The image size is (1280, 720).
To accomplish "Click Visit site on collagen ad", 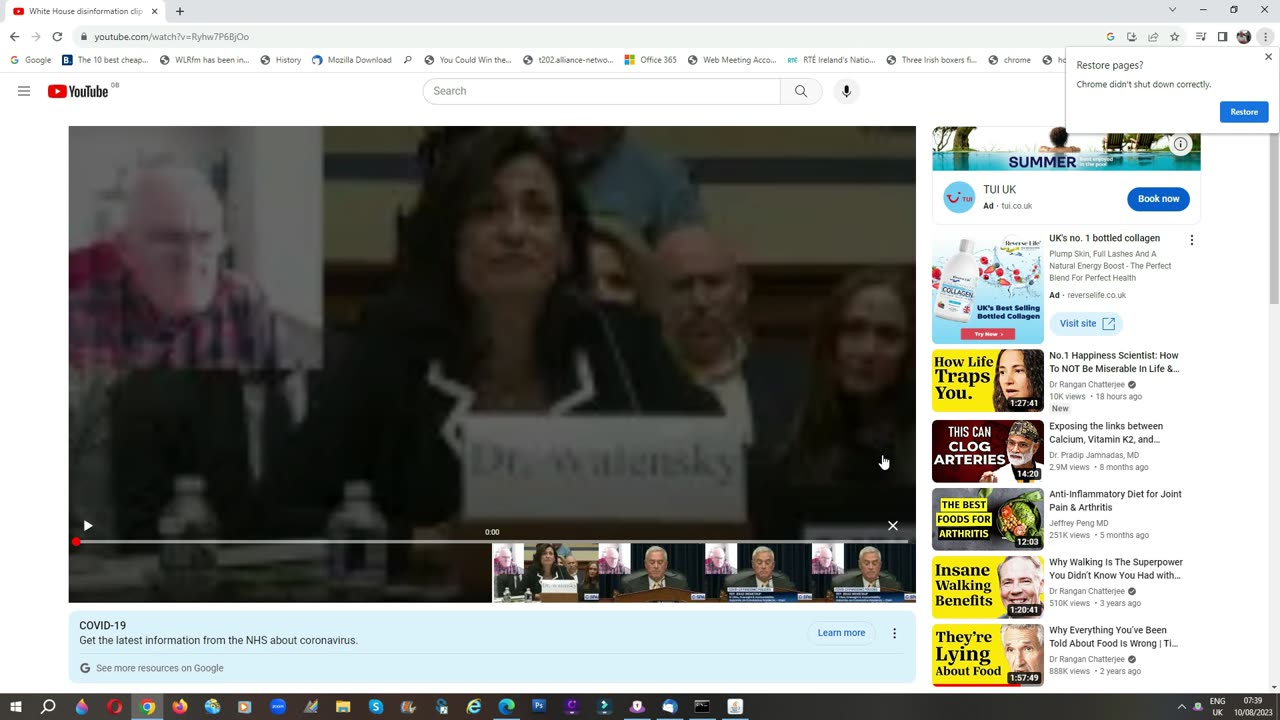I will pyautogui.click(x=1086, y=324).
